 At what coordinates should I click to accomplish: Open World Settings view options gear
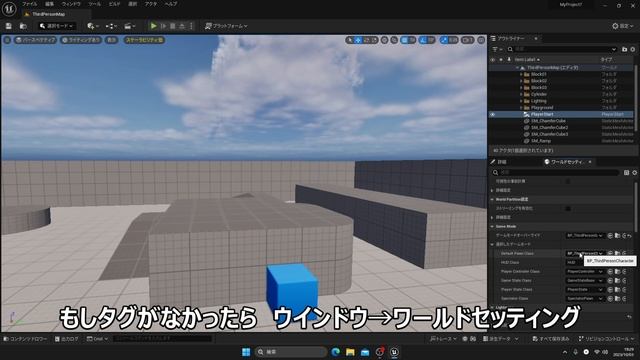point(635,173)
